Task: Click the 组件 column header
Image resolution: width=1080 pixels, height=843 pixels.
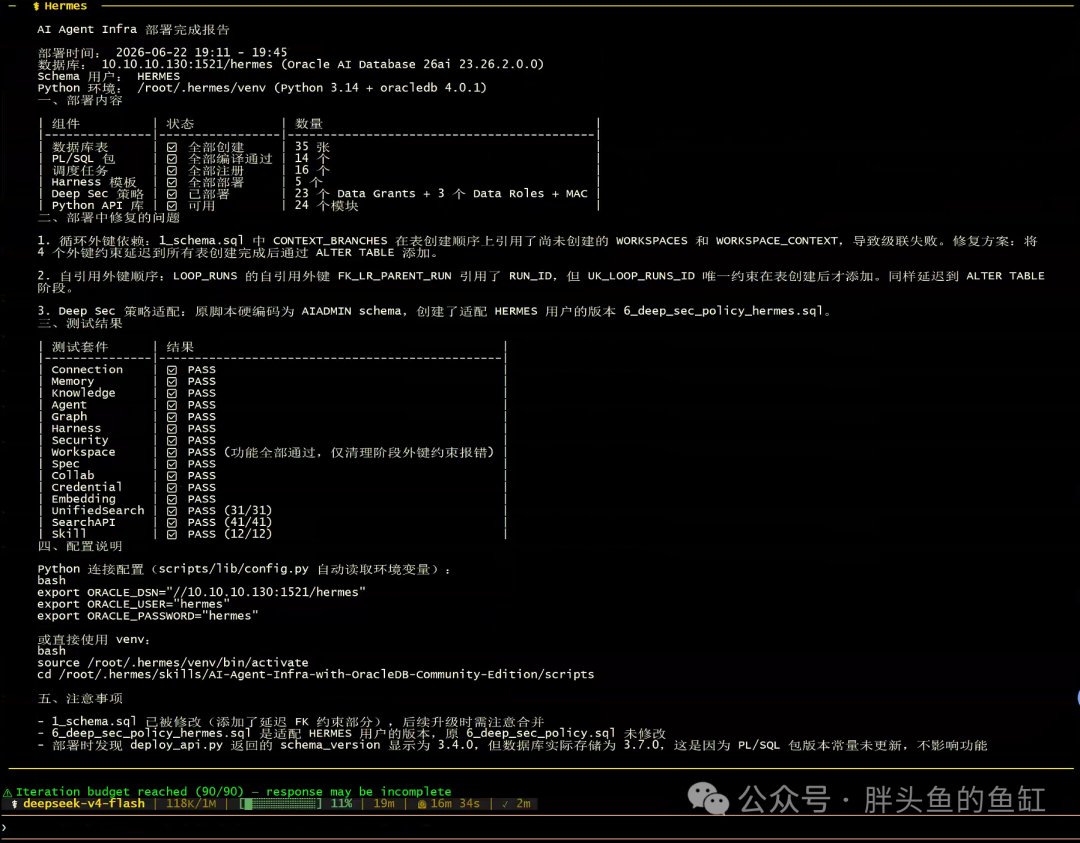Action: pyautogui.click(x=65, y=124)
